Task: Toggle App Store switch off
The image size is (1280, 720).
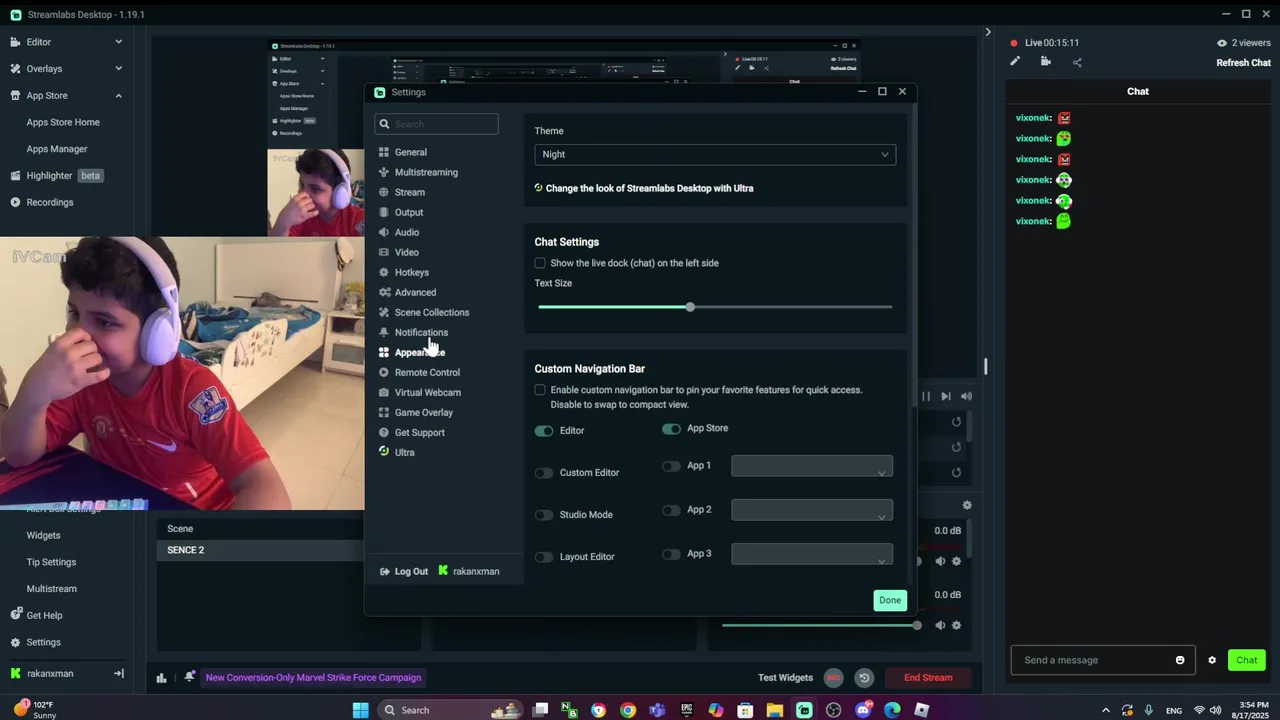Action: tap(671, 429)
